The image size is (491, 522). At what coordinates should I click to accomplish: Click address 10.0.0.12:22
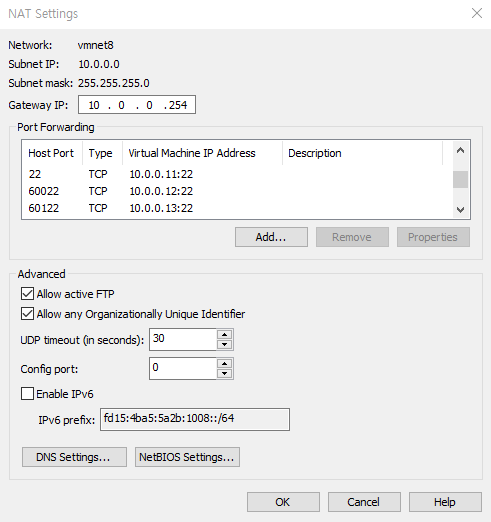coord(161,191)
